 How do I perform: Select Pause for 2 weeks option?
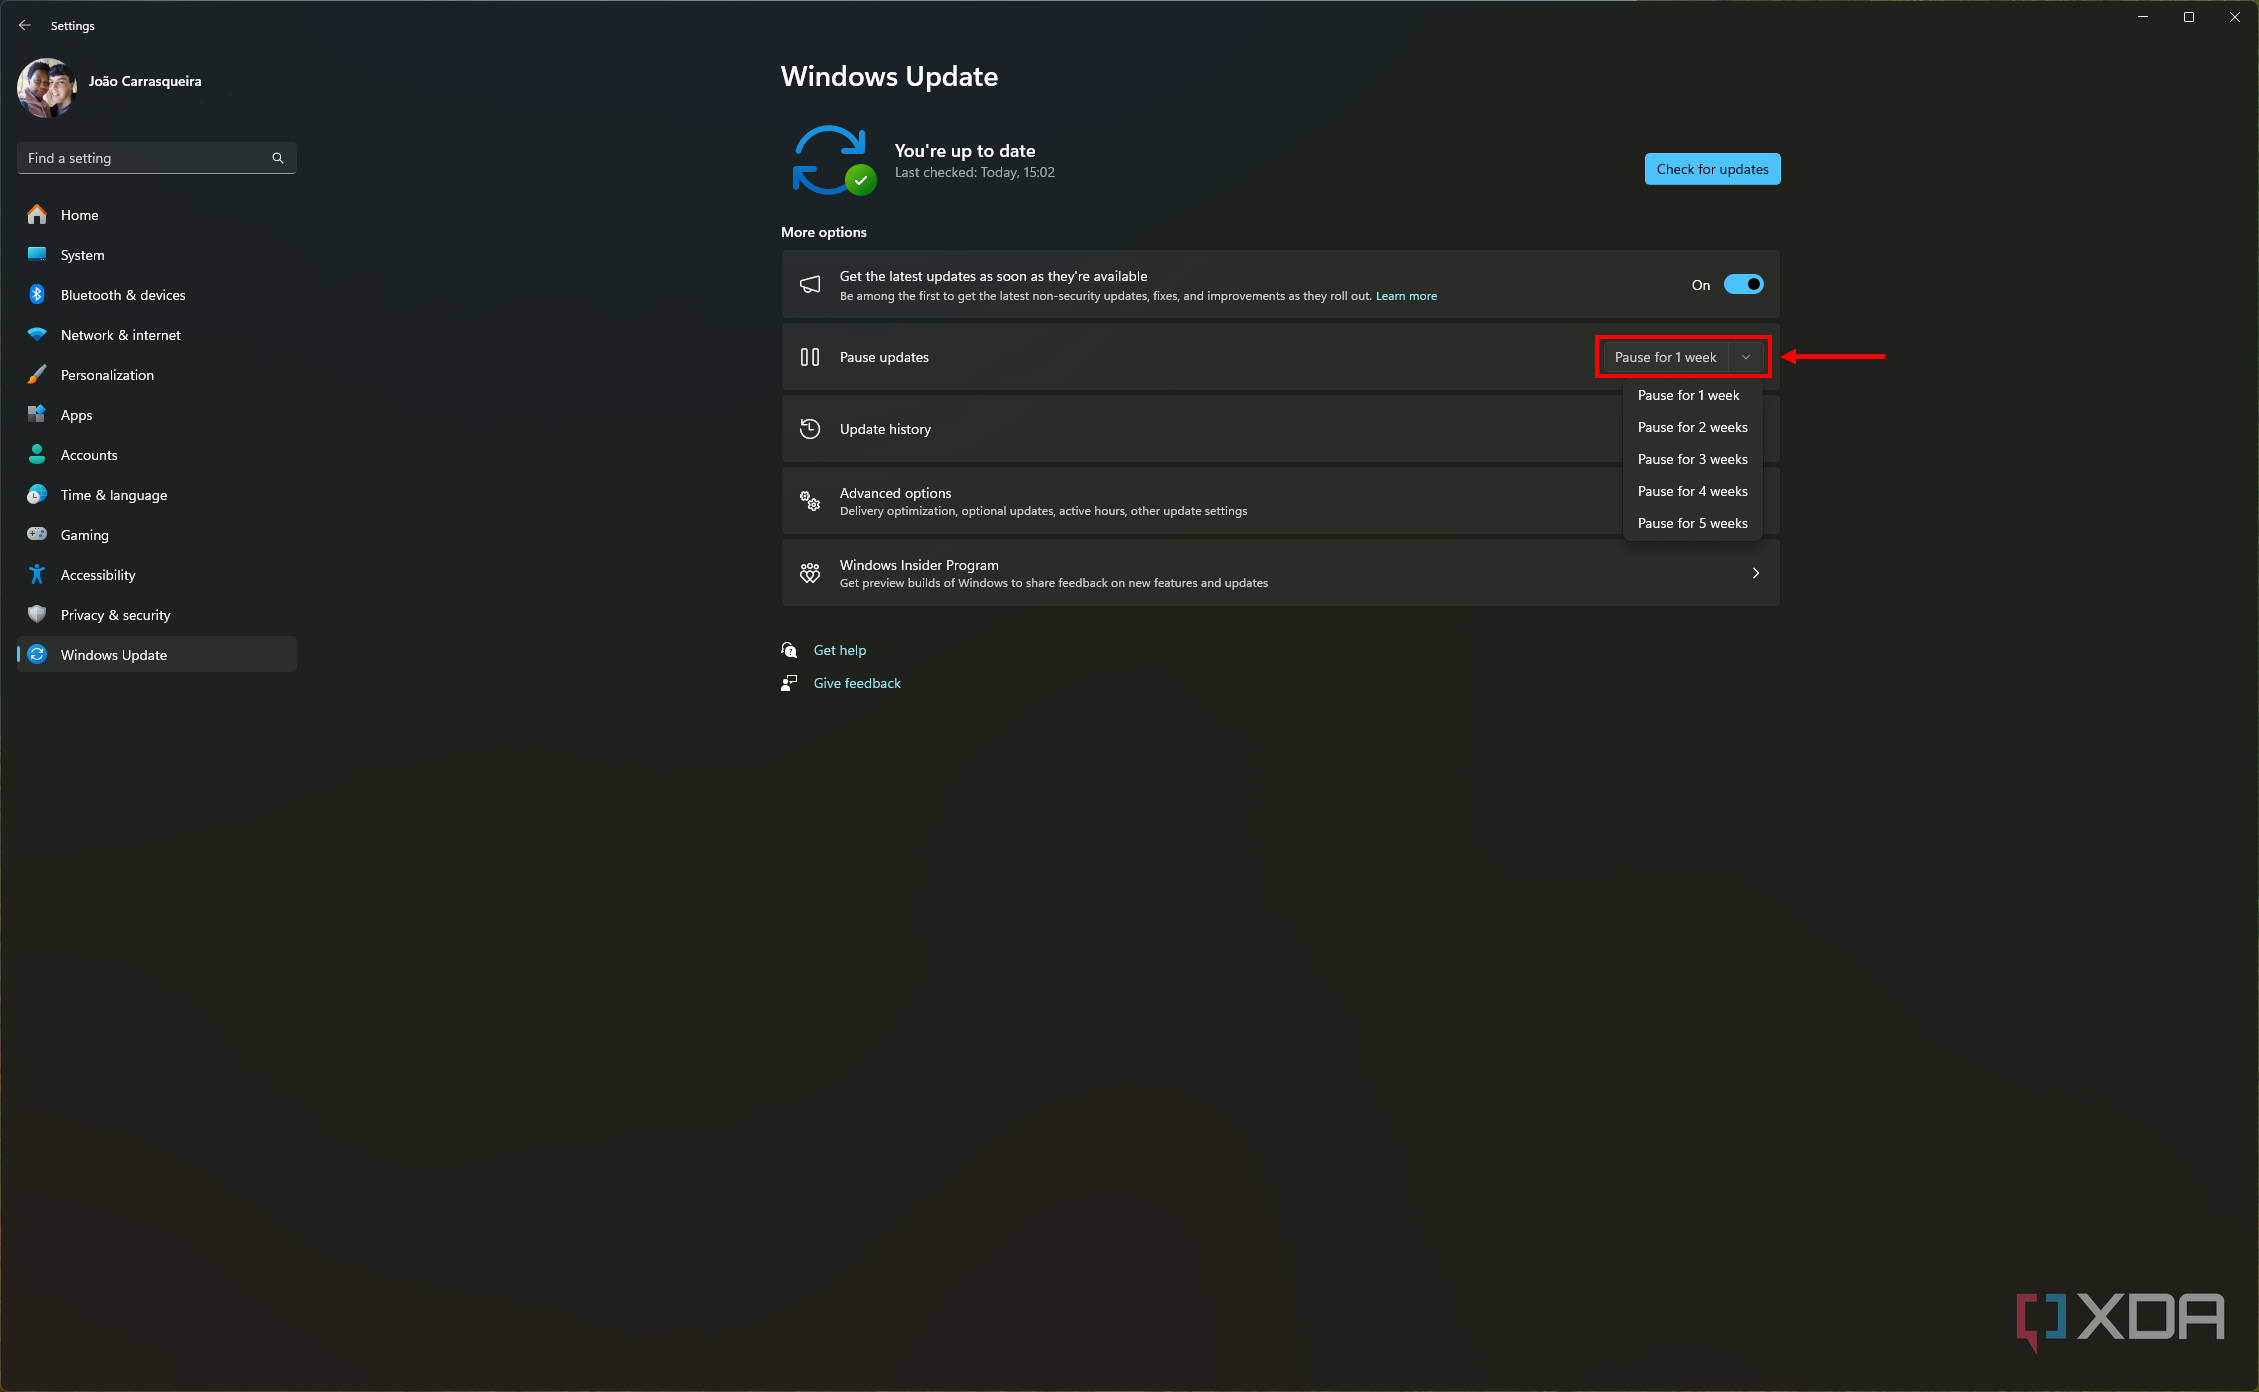1692,427
